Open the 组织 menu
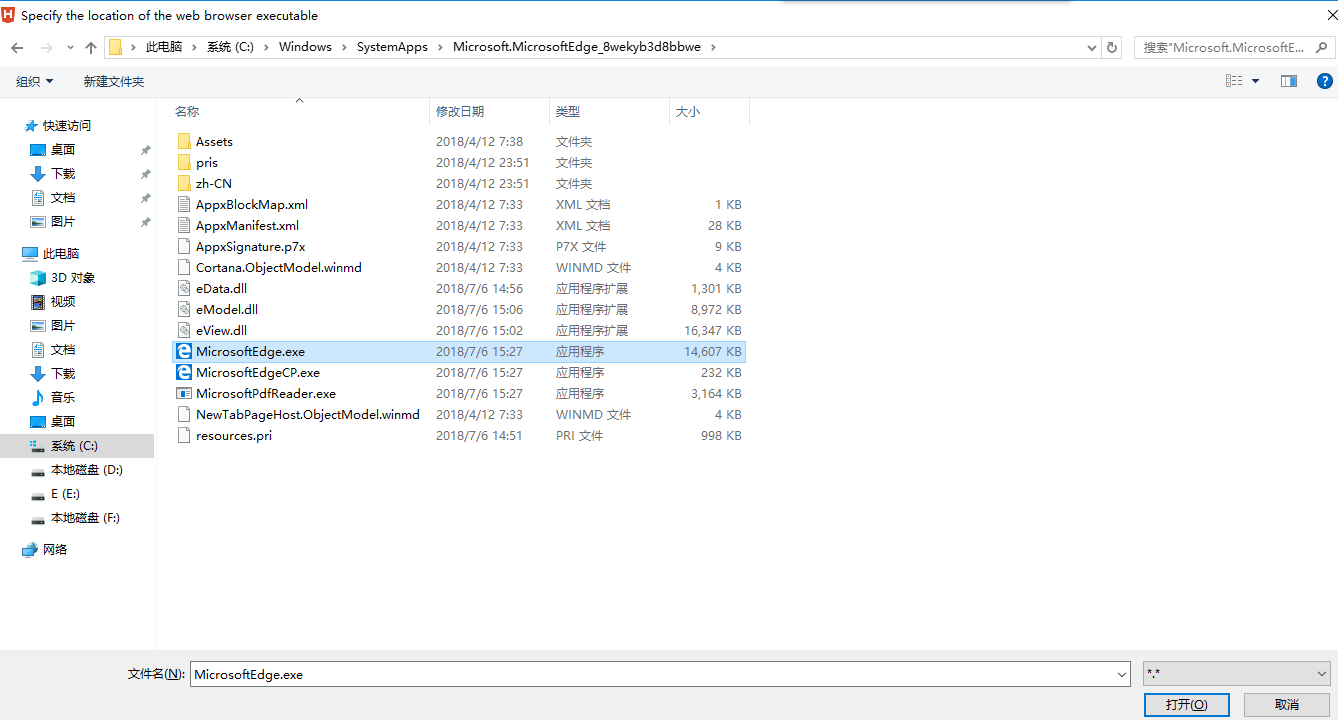Viewport: 1338px width, 720px height. click(x=35, y=81)
